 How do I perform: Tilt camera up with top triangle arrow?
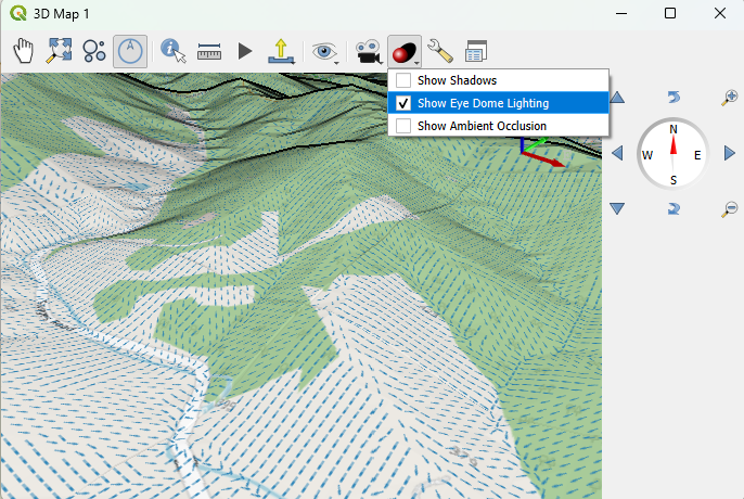tap(617, 98)
